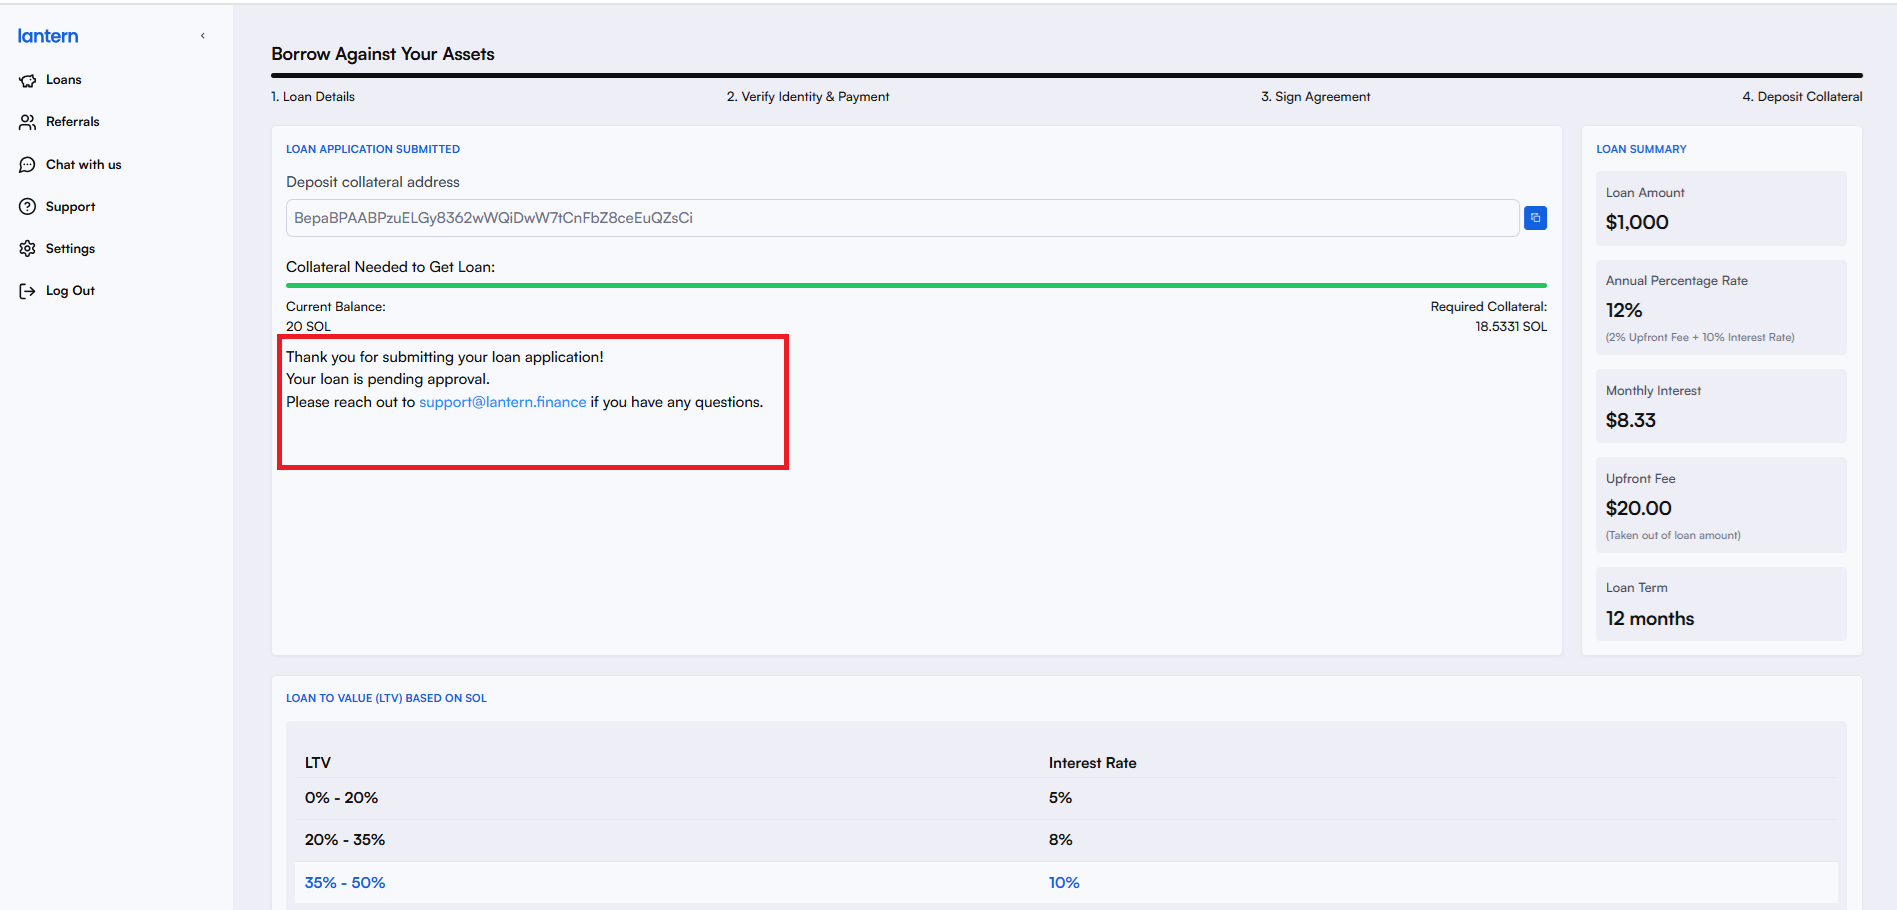Click the deposit collateral address field

902,218
